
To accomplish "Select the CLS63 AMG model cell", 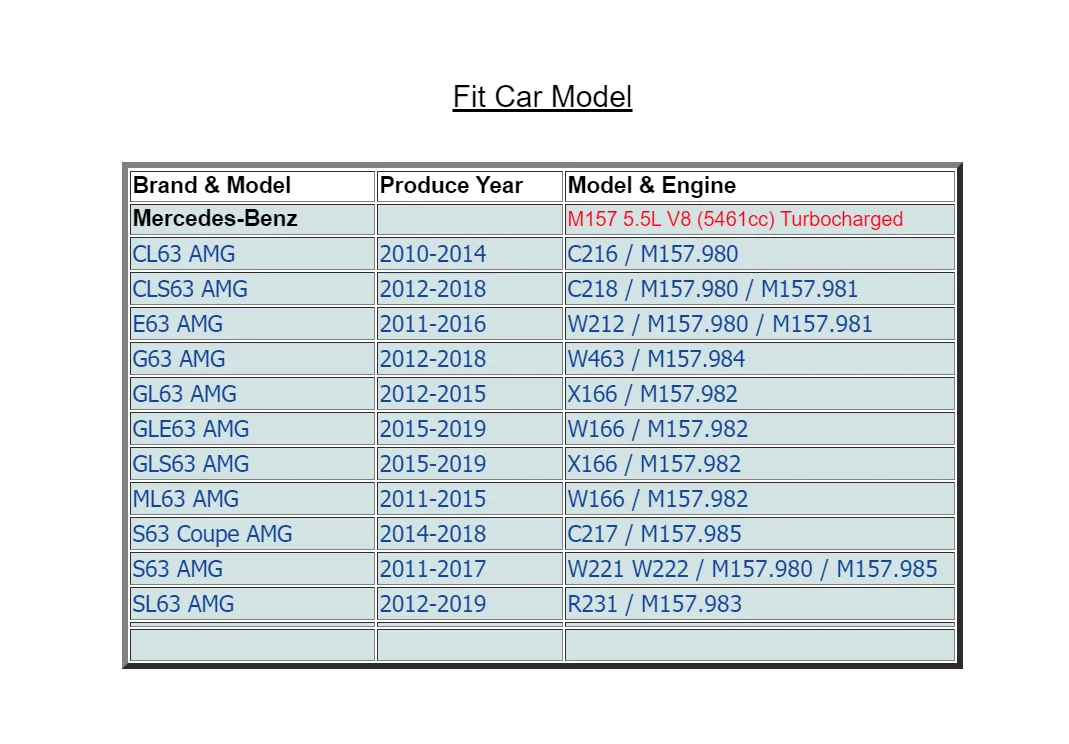I will tap(252, 289).
